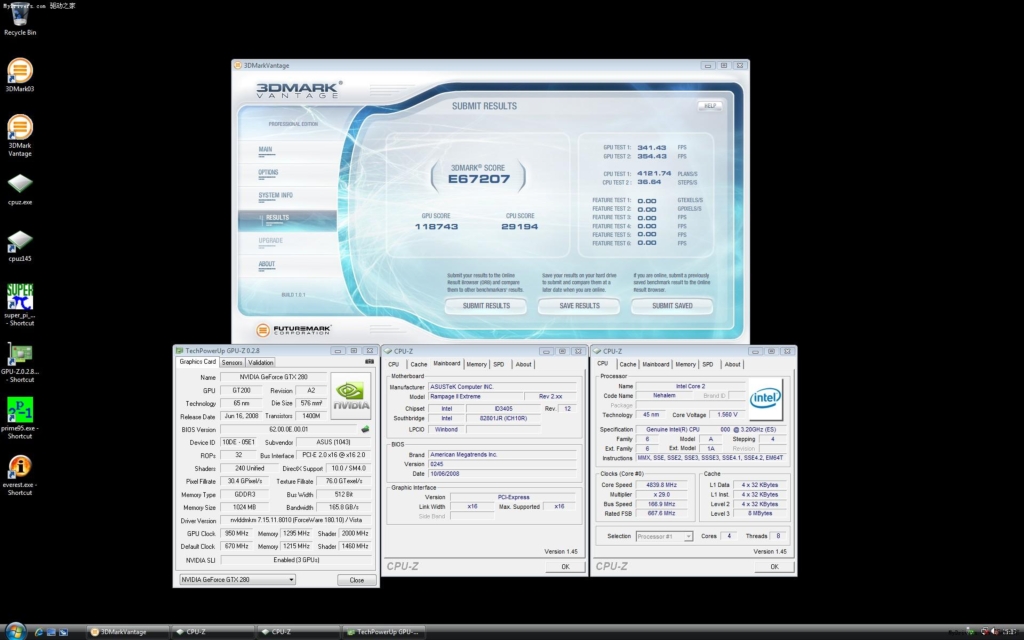Click the HELP button in 3DMark Vantage
Image resolution: width=1024 pixels, height=640 pixels.
[710, 106]
